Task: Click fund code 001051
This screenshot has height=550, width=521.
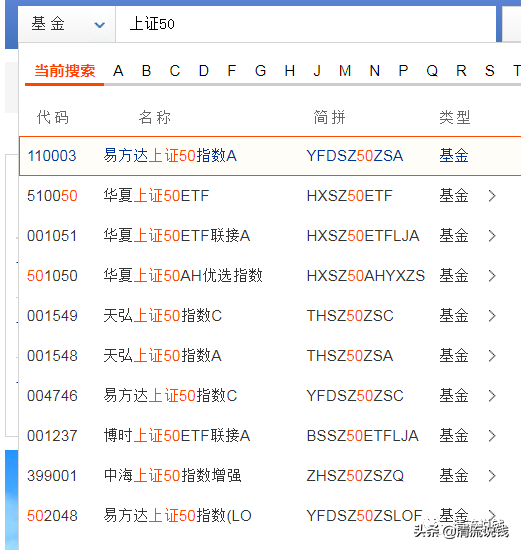Action: click(x=52, y=236)
